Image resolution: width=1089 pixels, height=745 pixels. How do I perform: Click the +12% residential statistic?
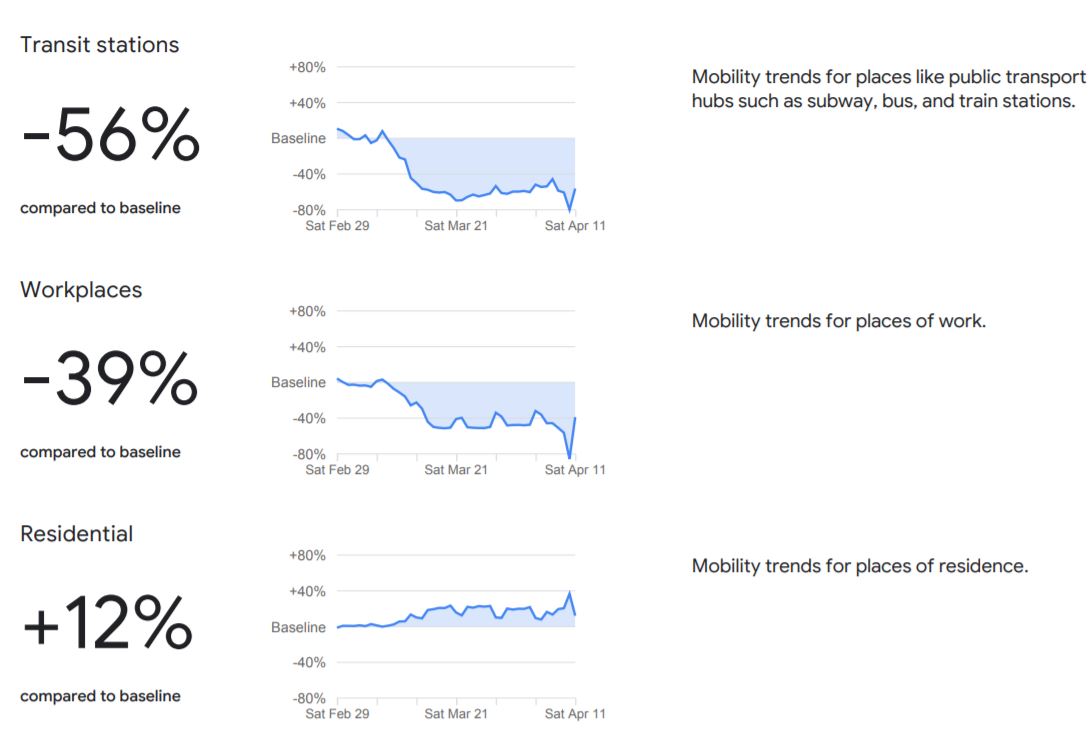point(108,623)
